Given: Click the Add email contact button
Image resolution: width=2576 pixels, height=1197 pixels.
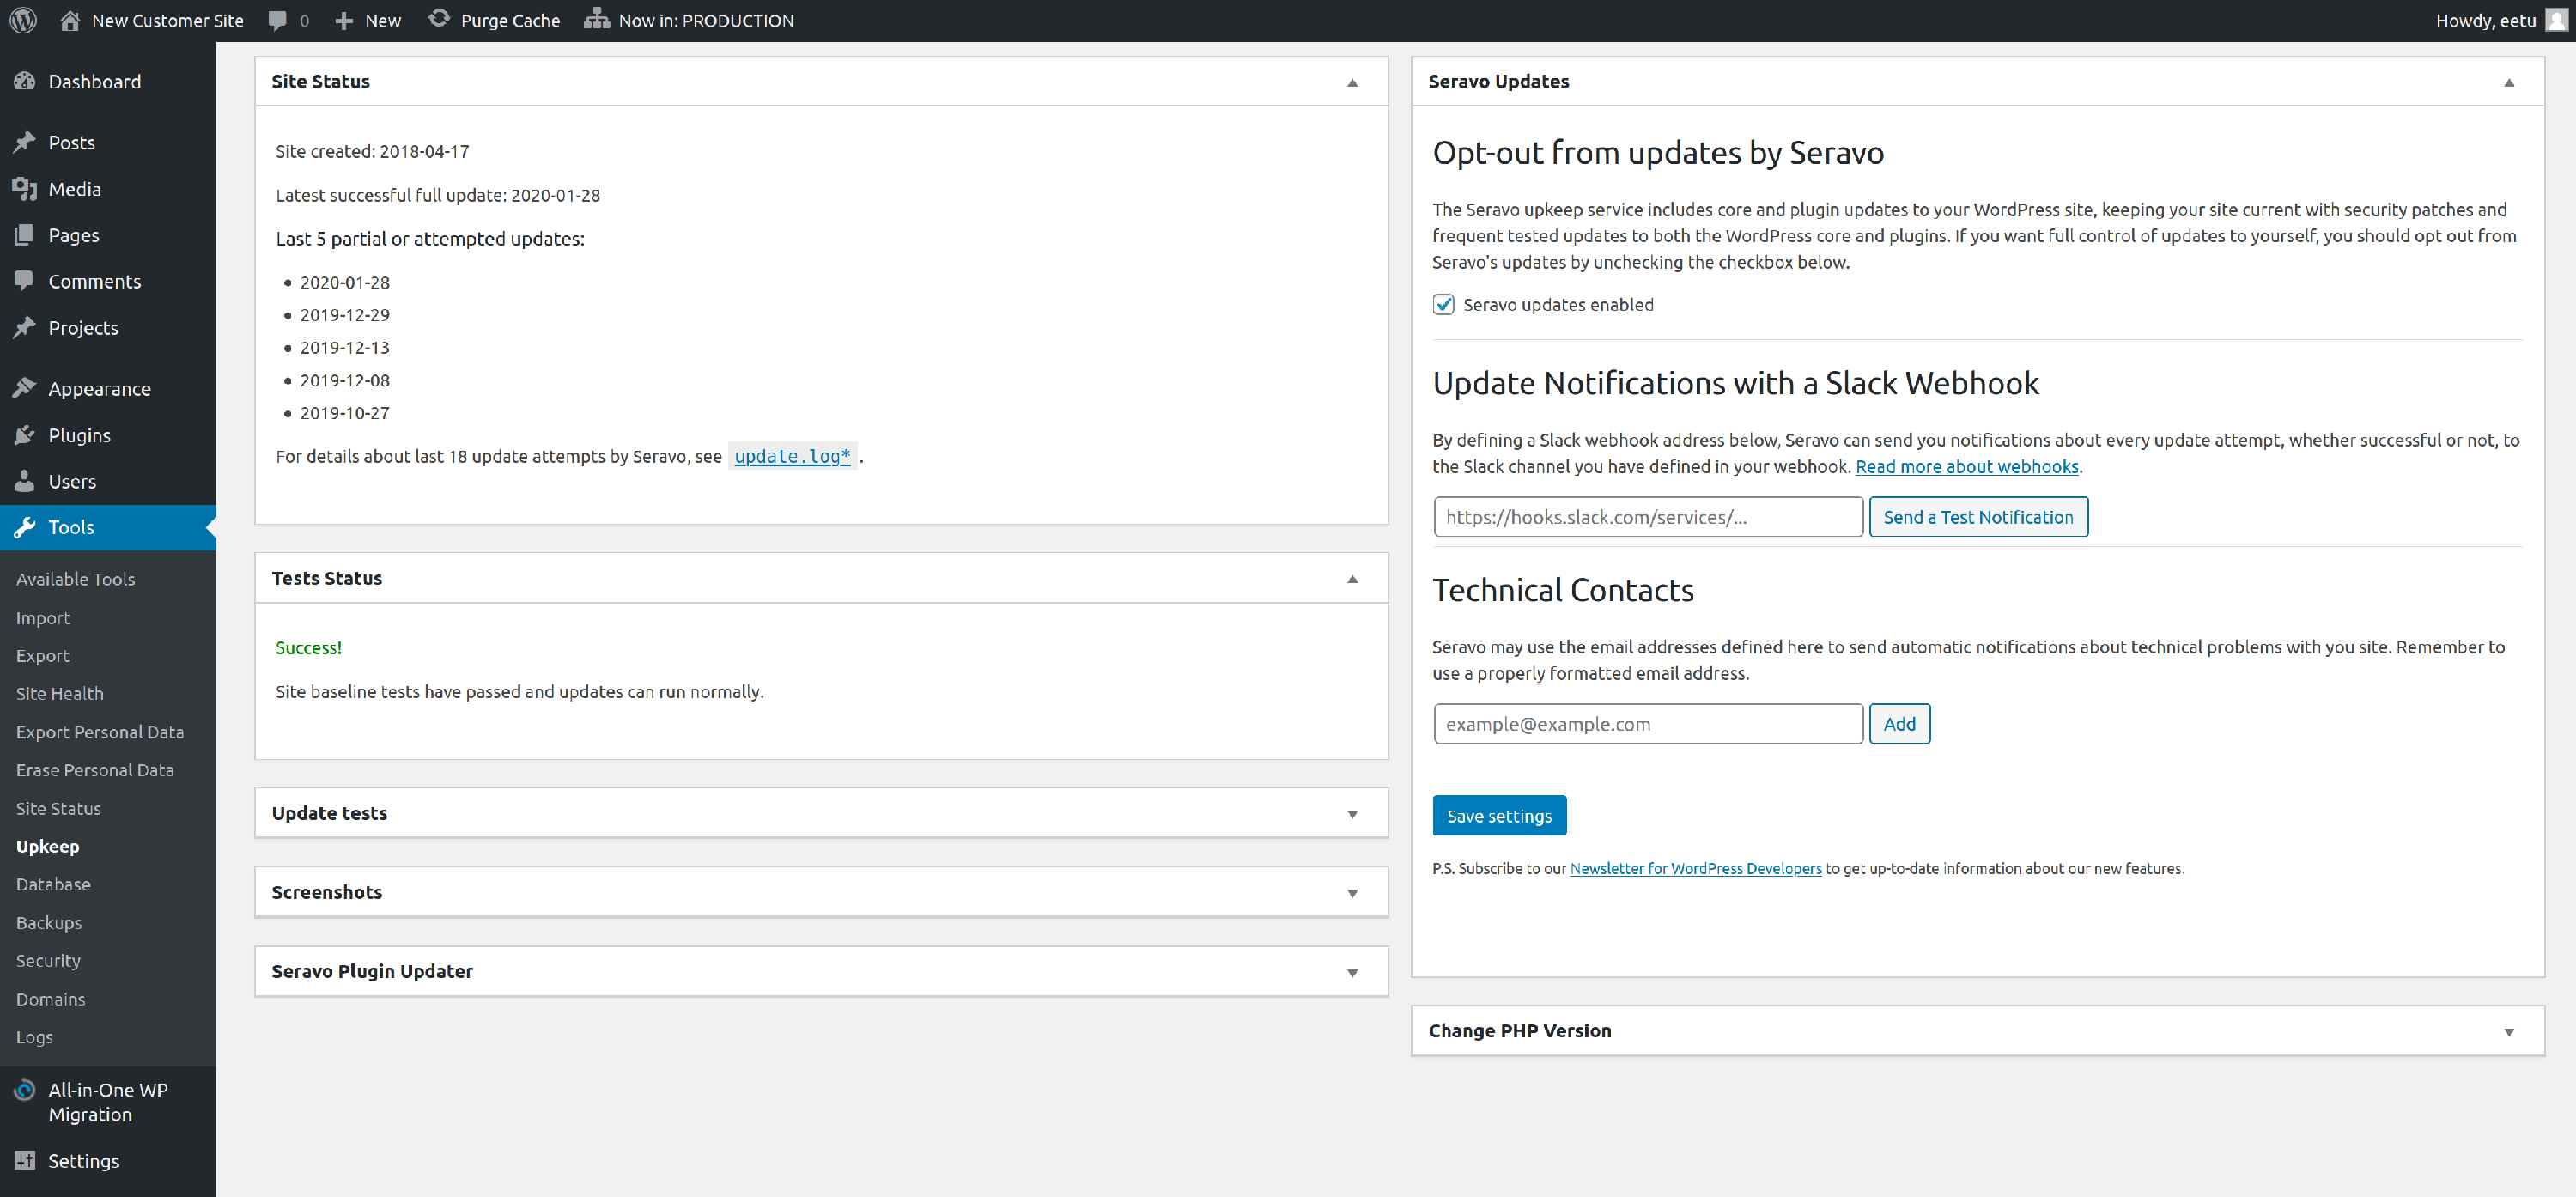Looking at the screenshot, I should [x=1899, y=724].
